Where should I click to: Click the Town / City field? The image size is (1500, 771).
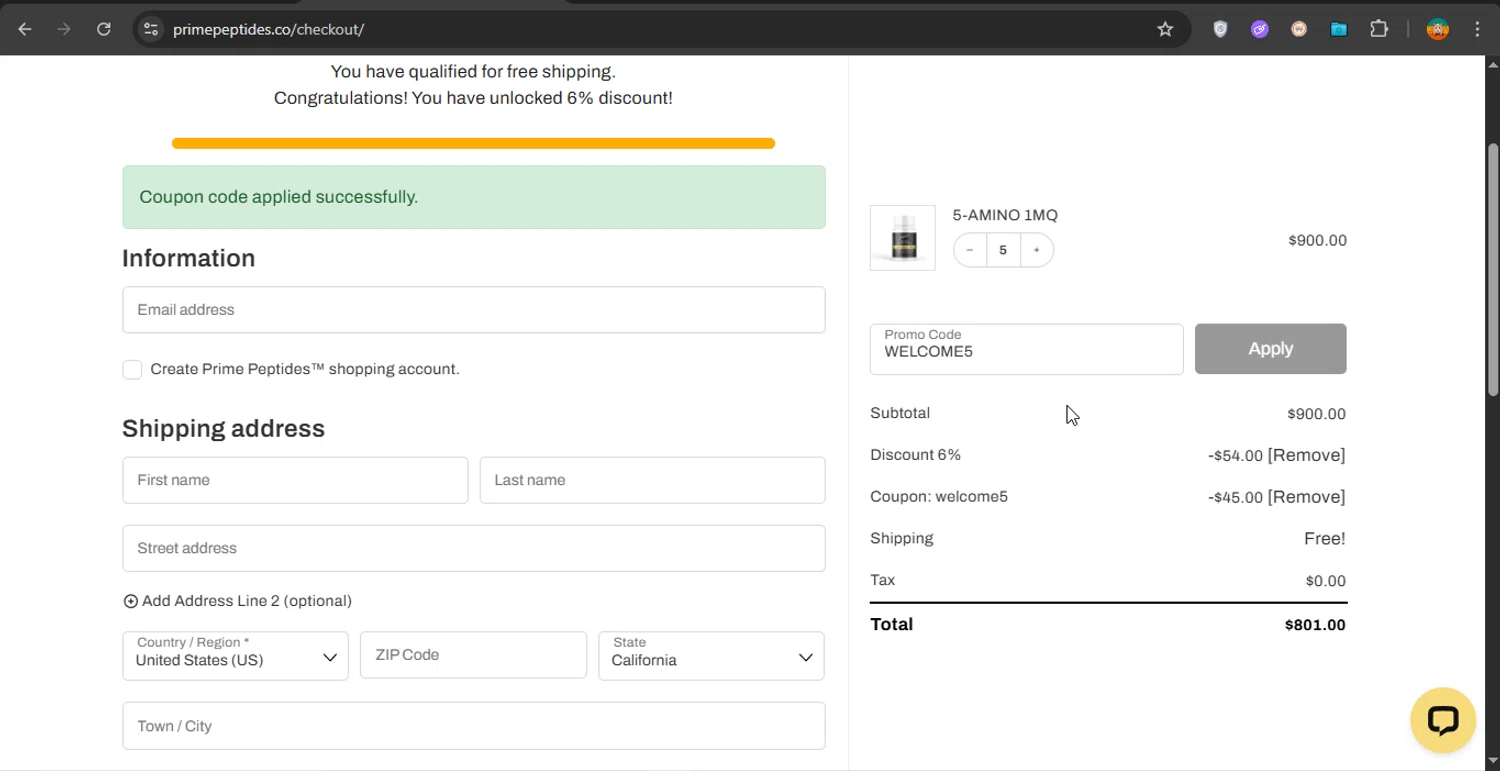pos(474,726)
